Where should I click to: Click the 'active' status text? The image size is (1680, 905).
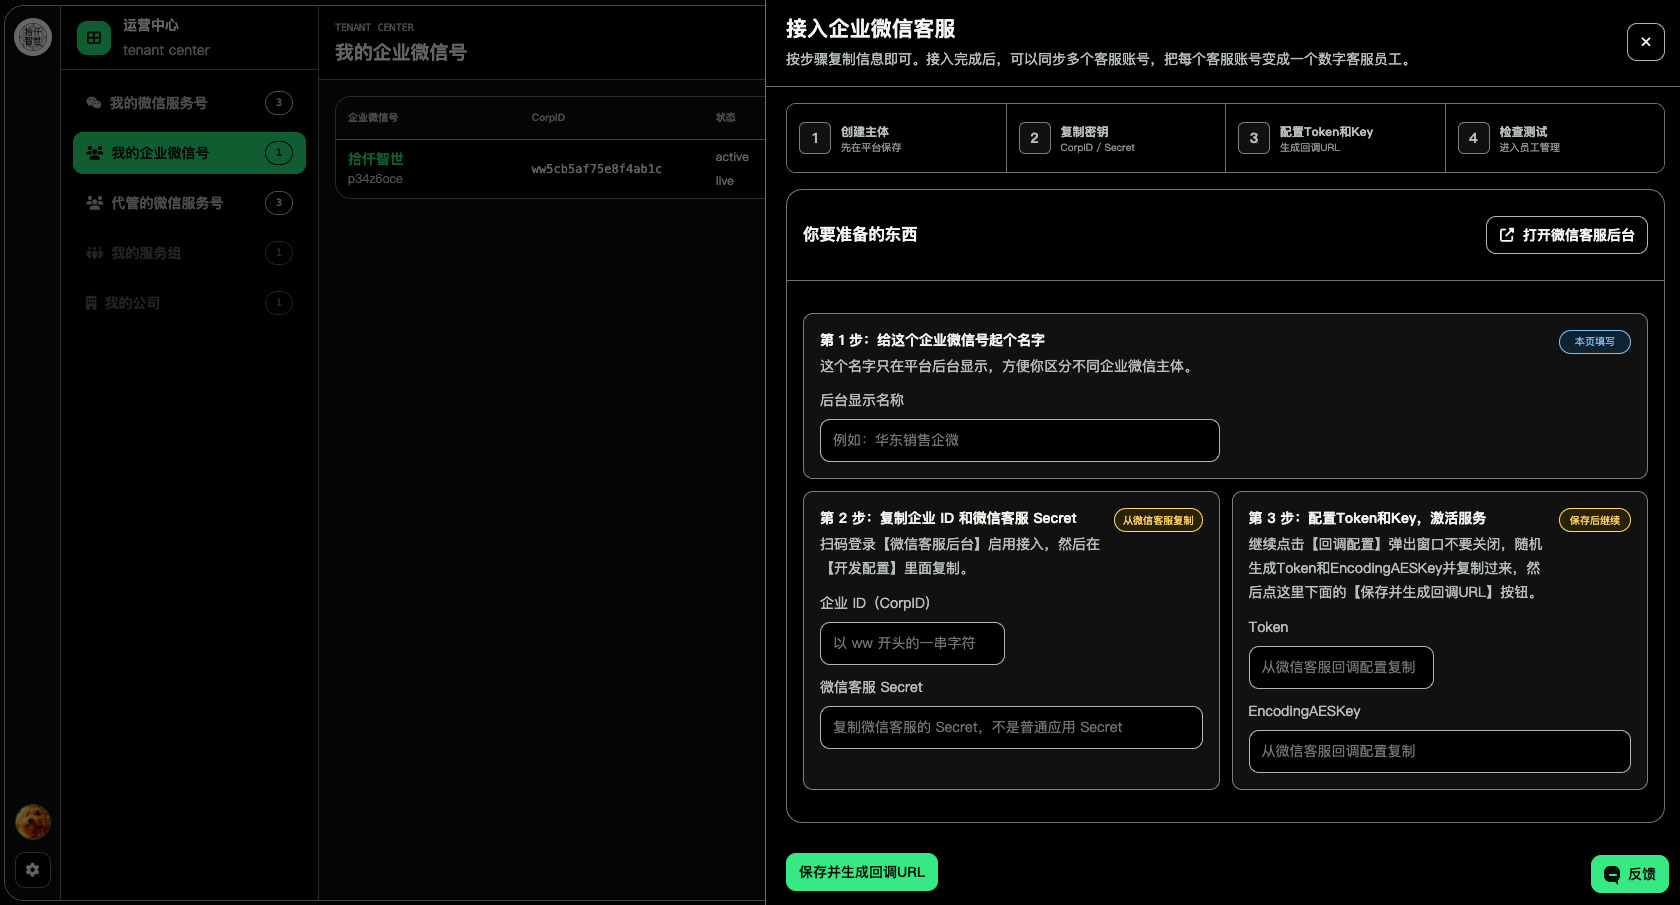(x=732, y=157)
